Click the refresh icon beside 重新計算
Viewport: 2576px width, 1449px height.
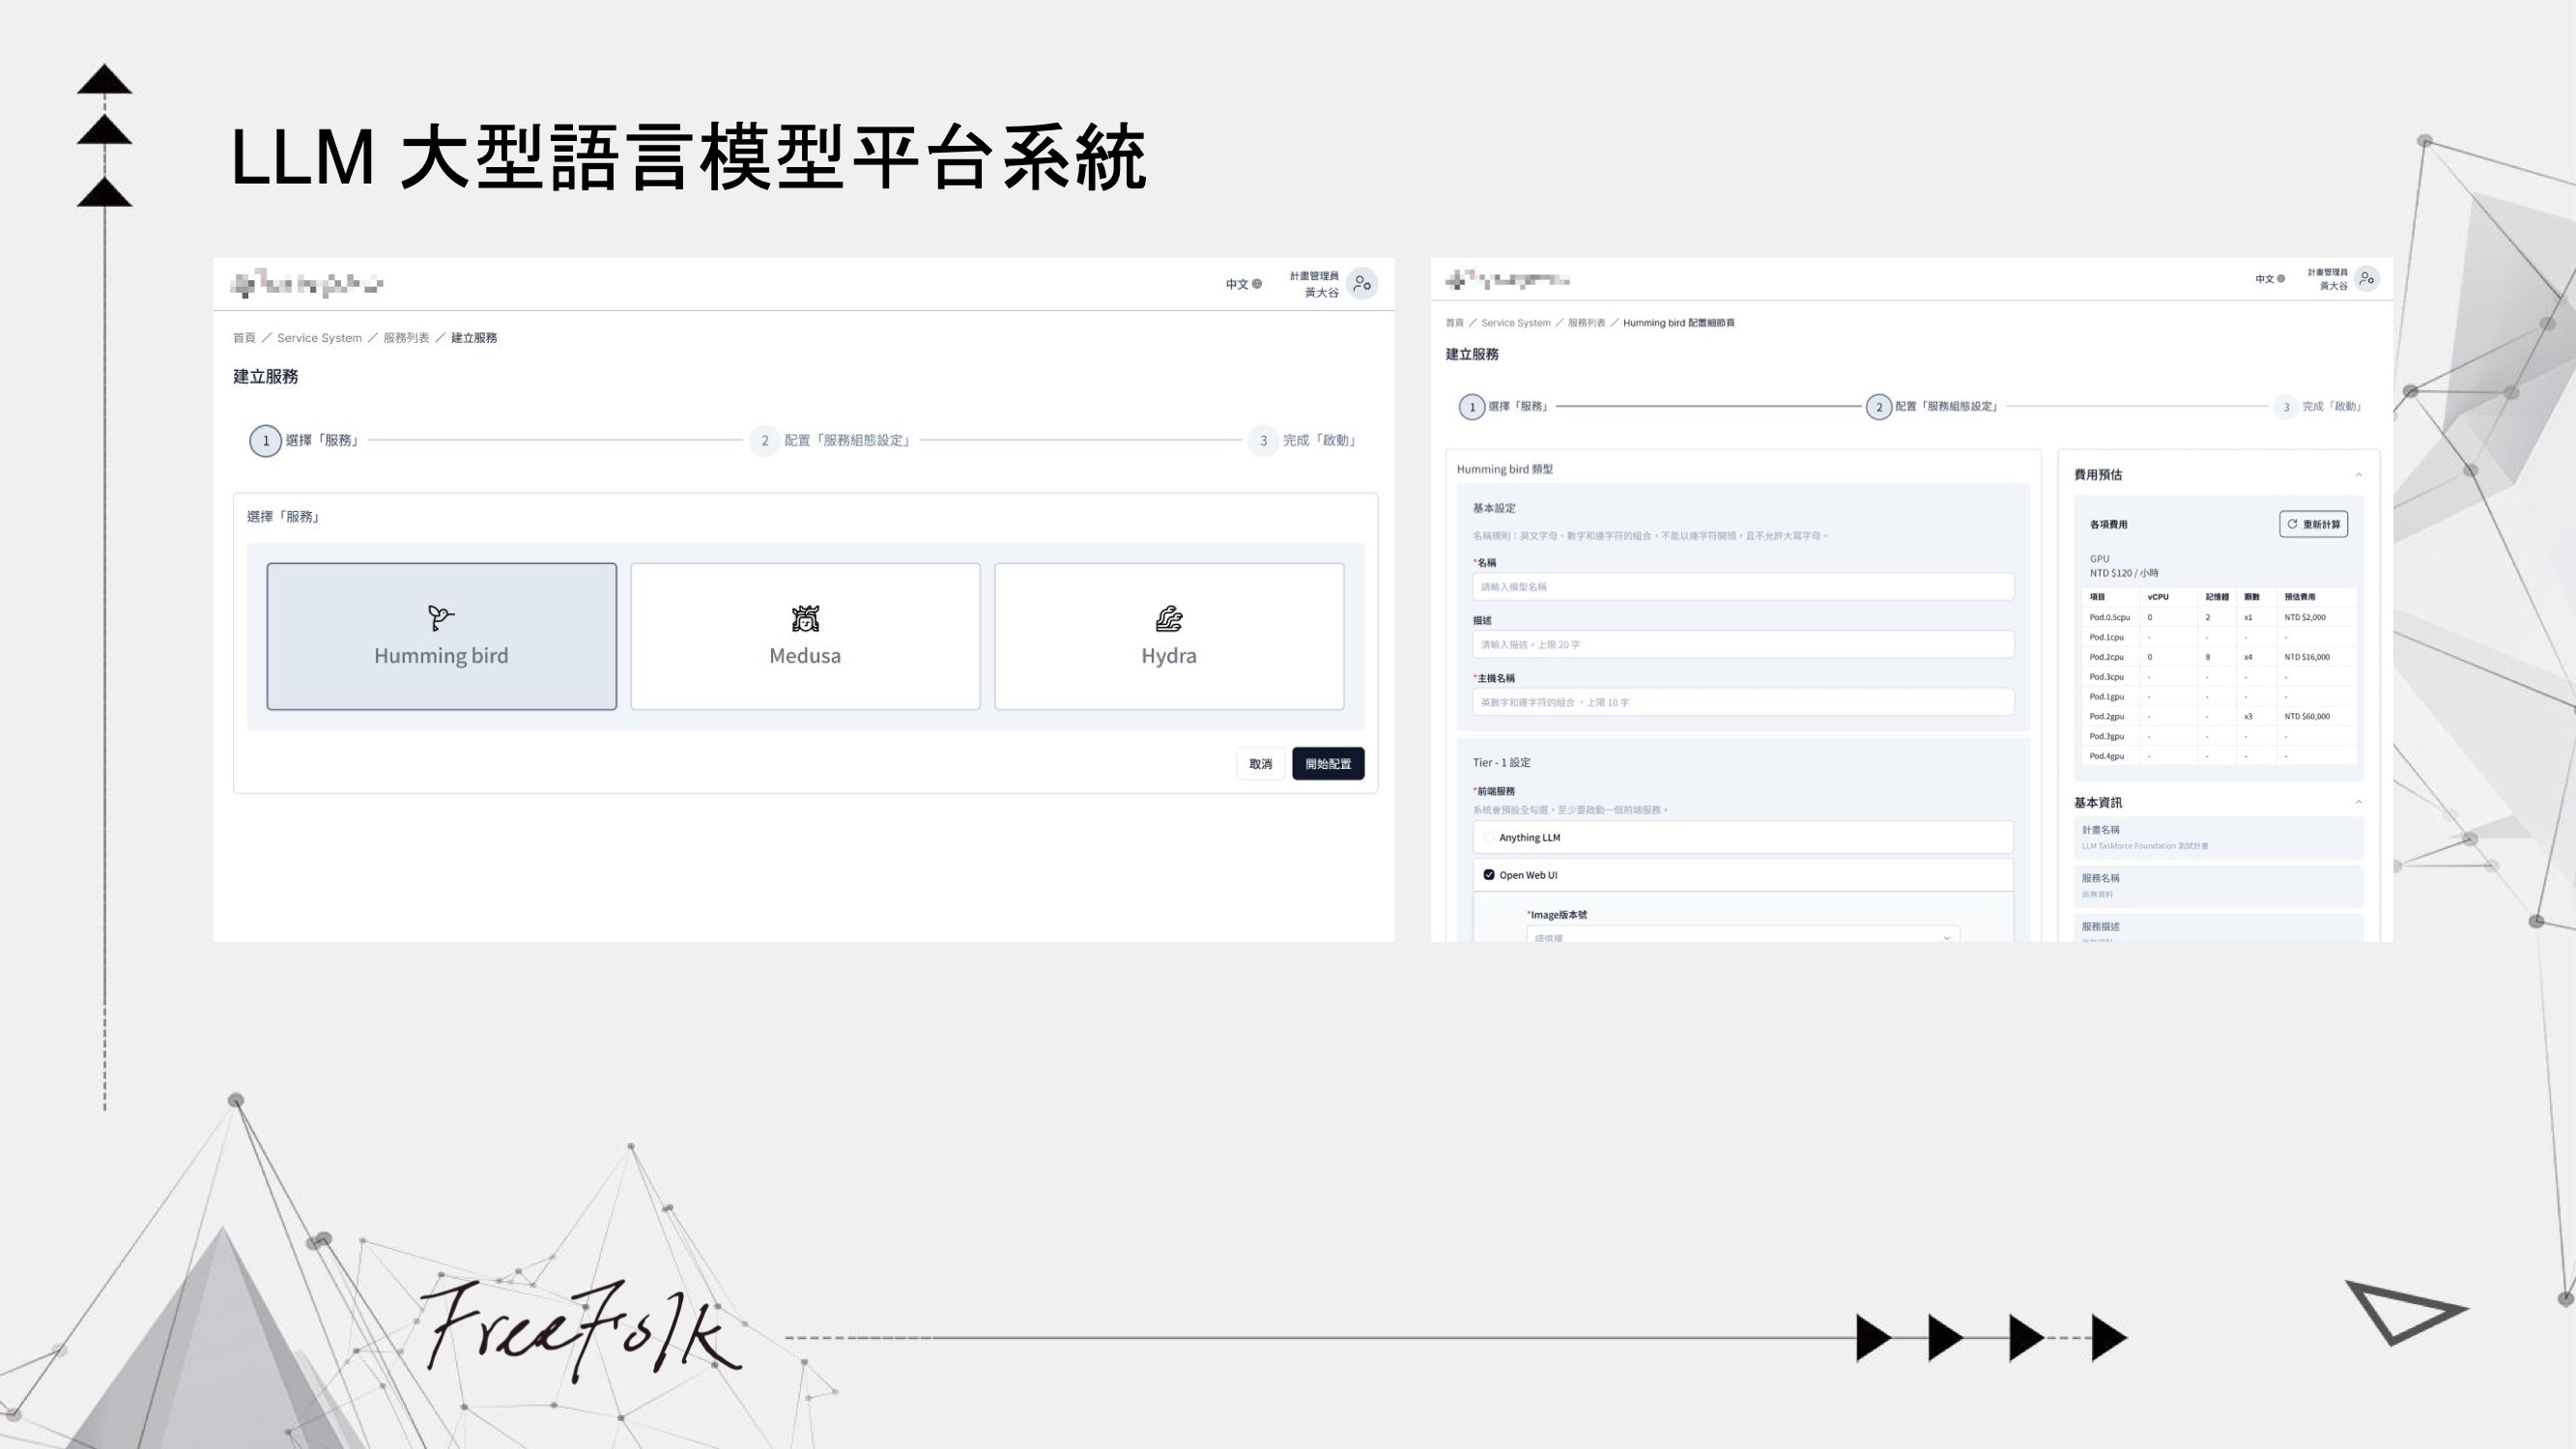pyautogui.click(x=2291, y=522)
